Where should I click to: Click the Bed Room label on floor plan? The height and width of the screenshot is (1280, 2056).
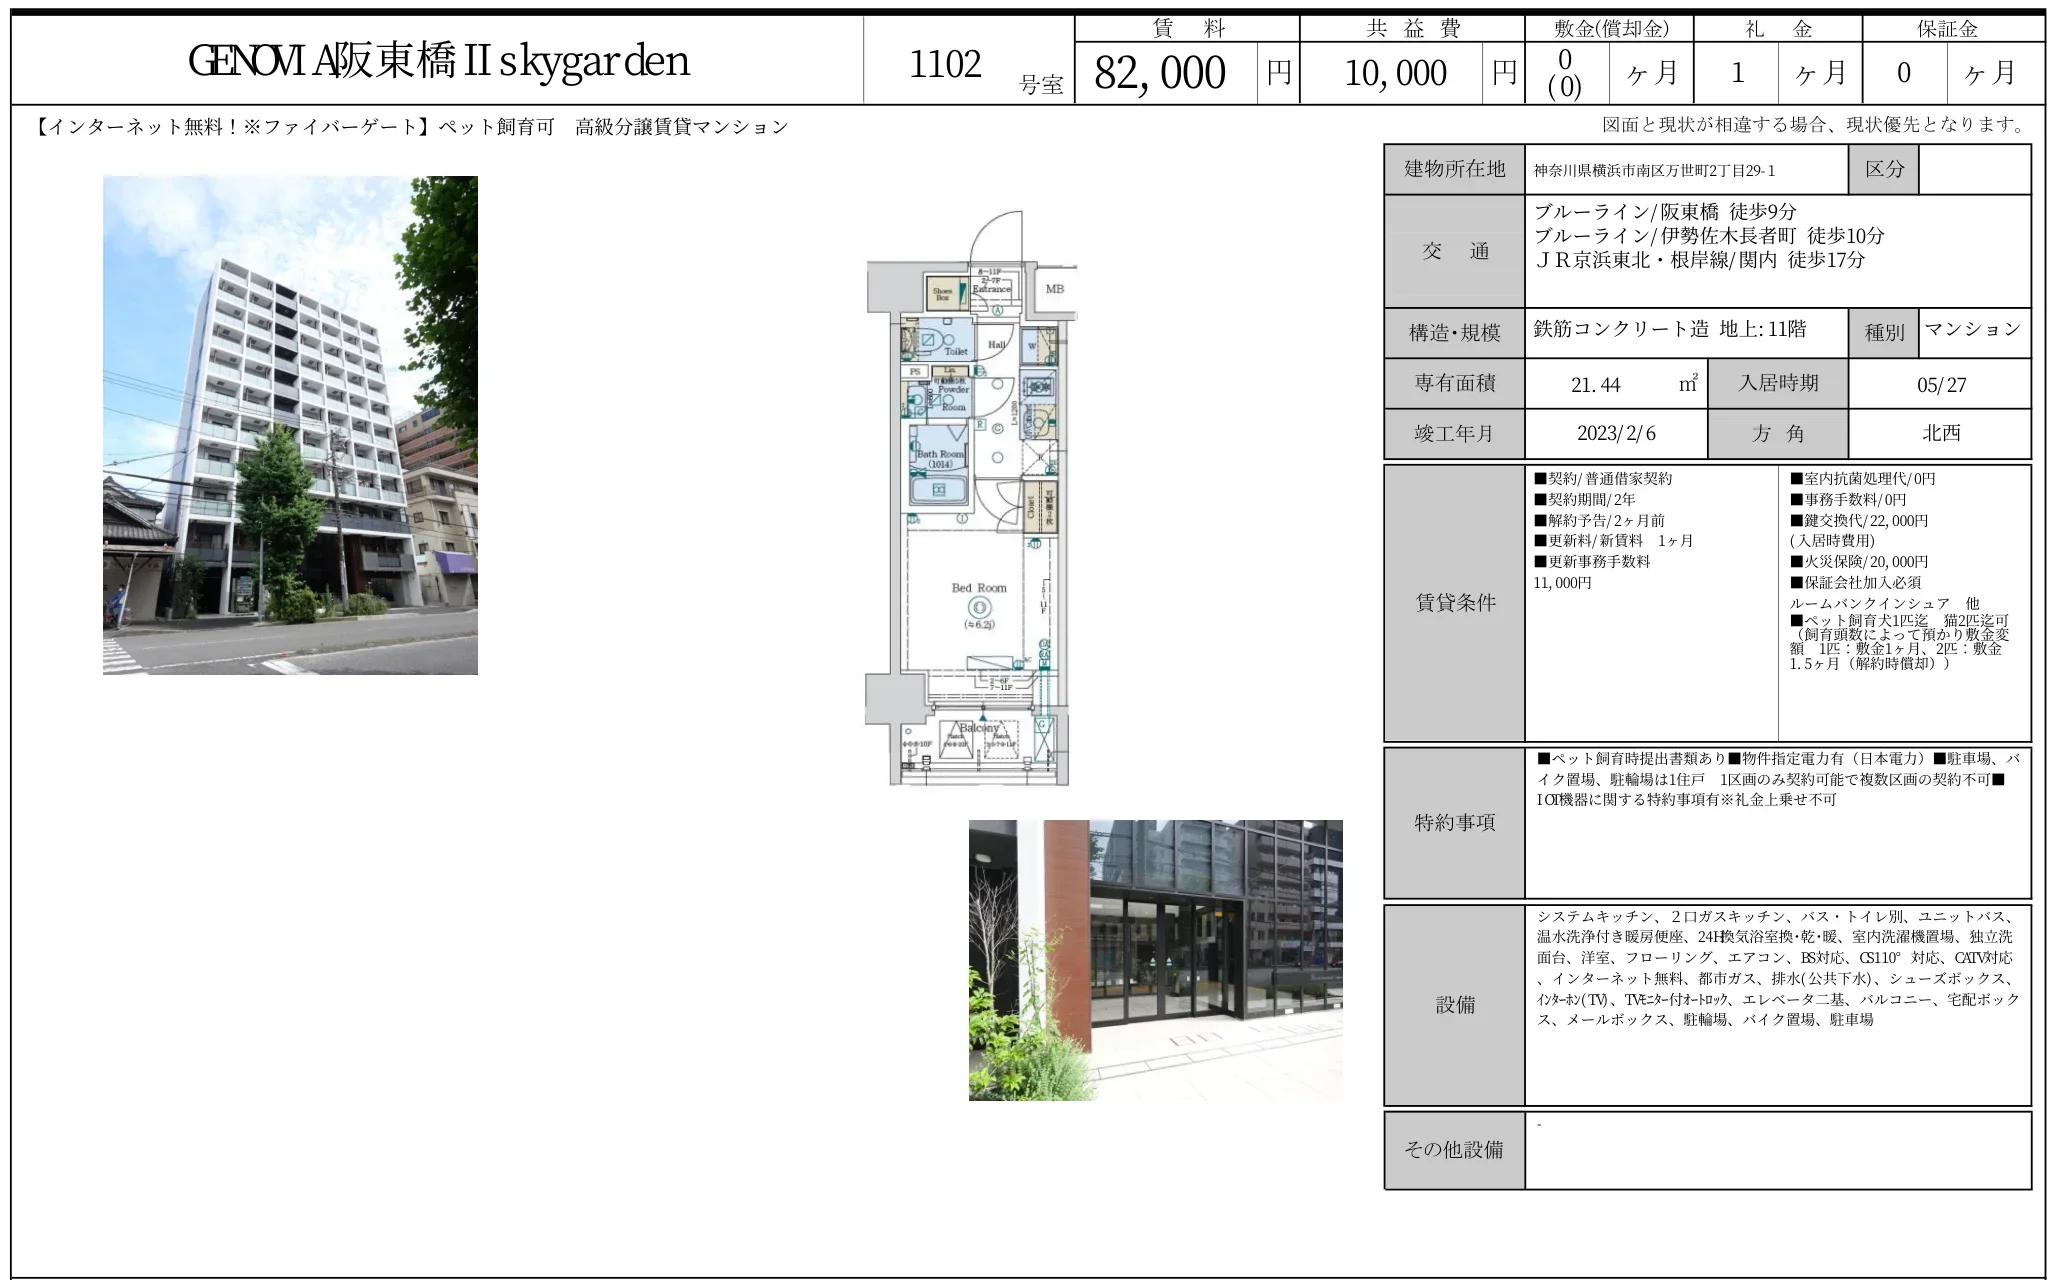pos(979,588)
